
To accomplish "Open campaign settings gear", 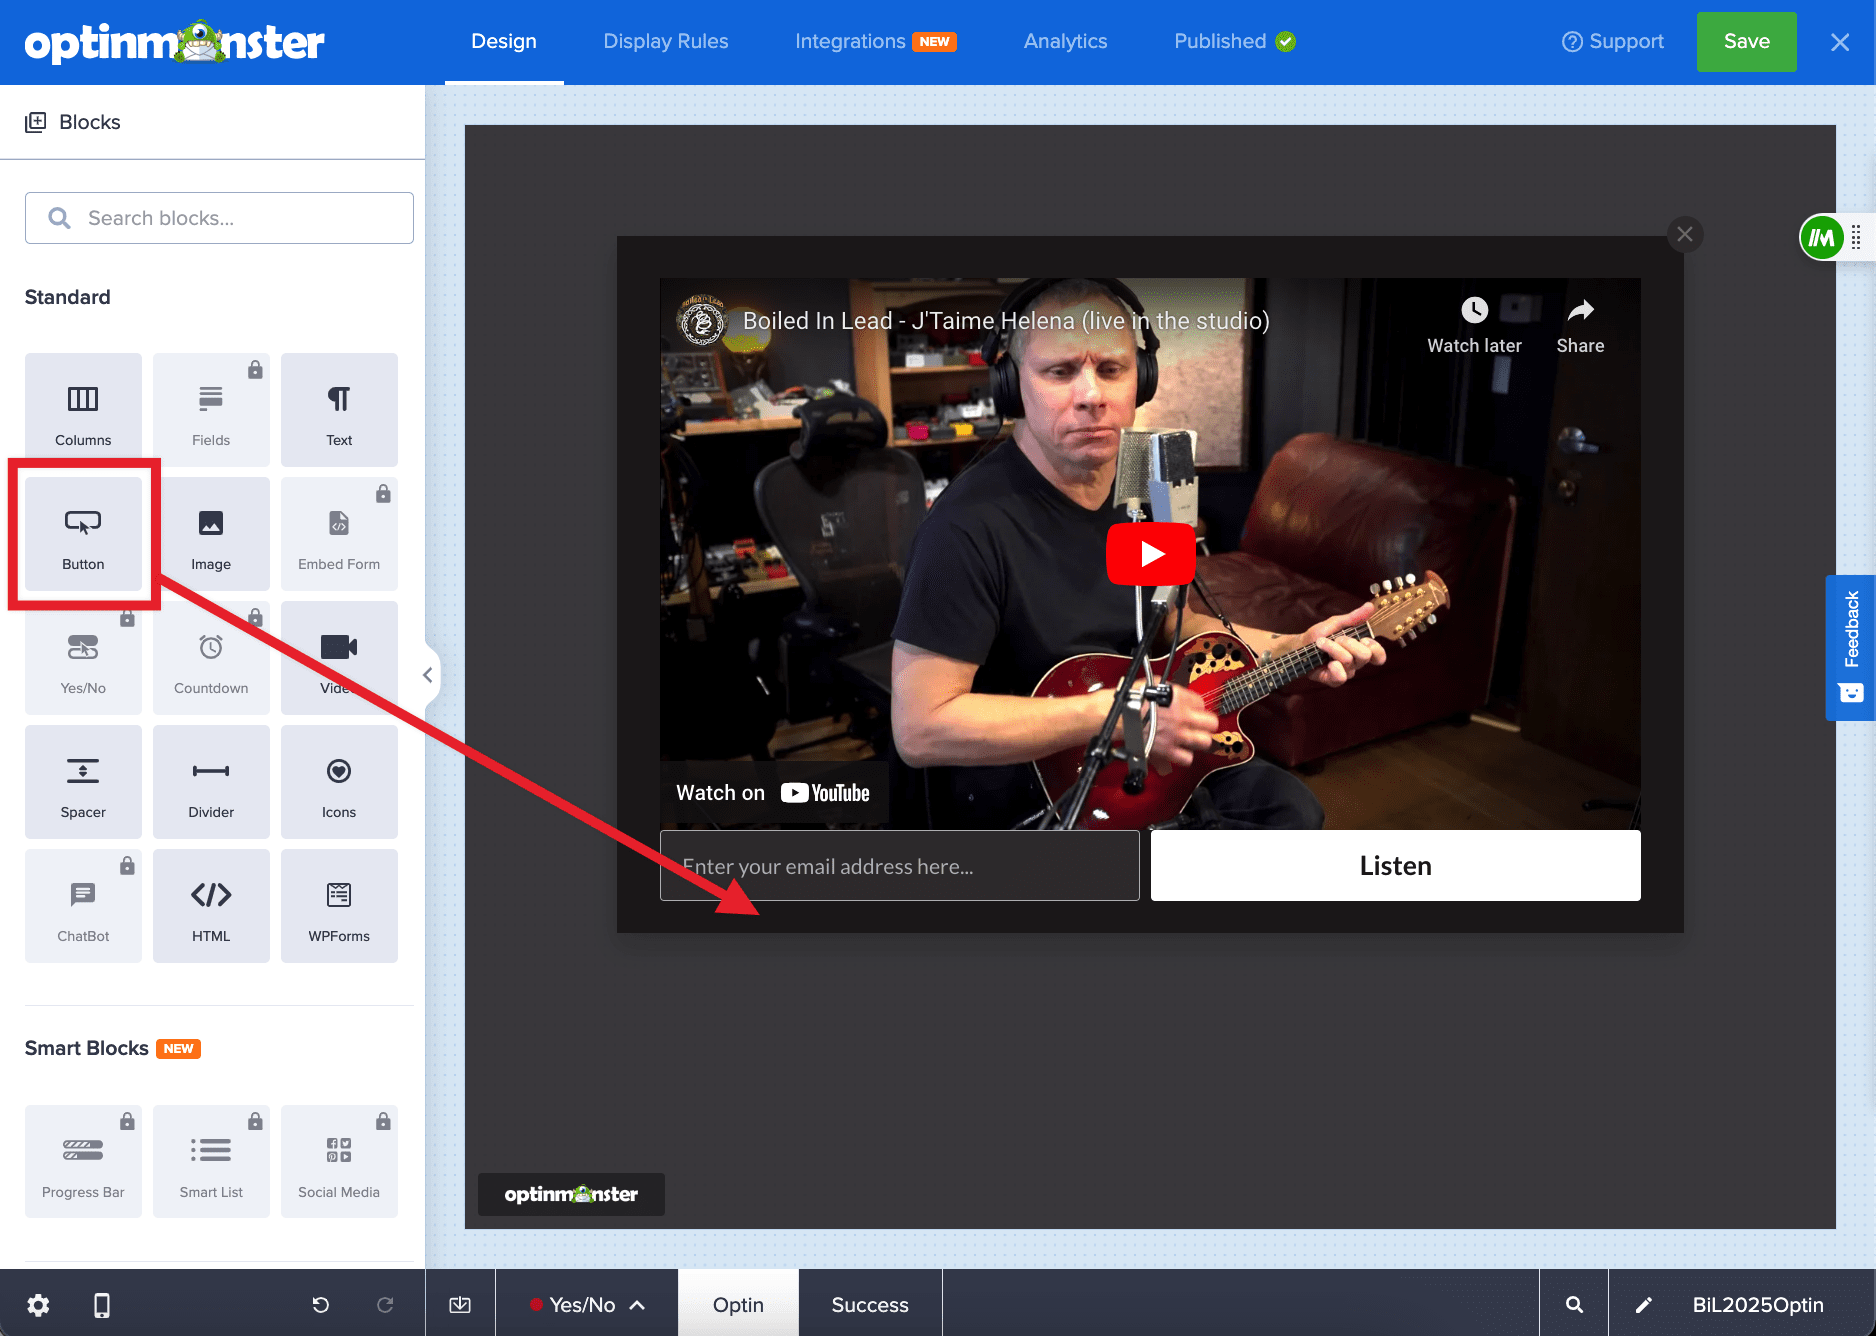I will [38, 1305].
